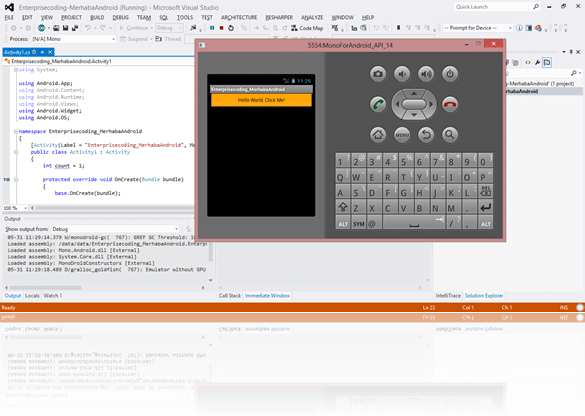Stop debugging with the red square
585x416 pixels.
click(221, 28)
